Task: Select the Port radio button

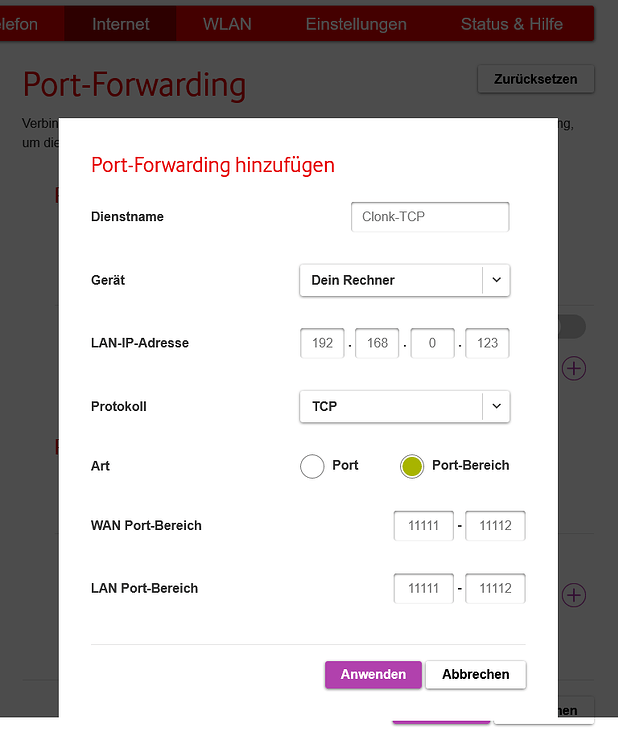Action: tap(313, 466)
